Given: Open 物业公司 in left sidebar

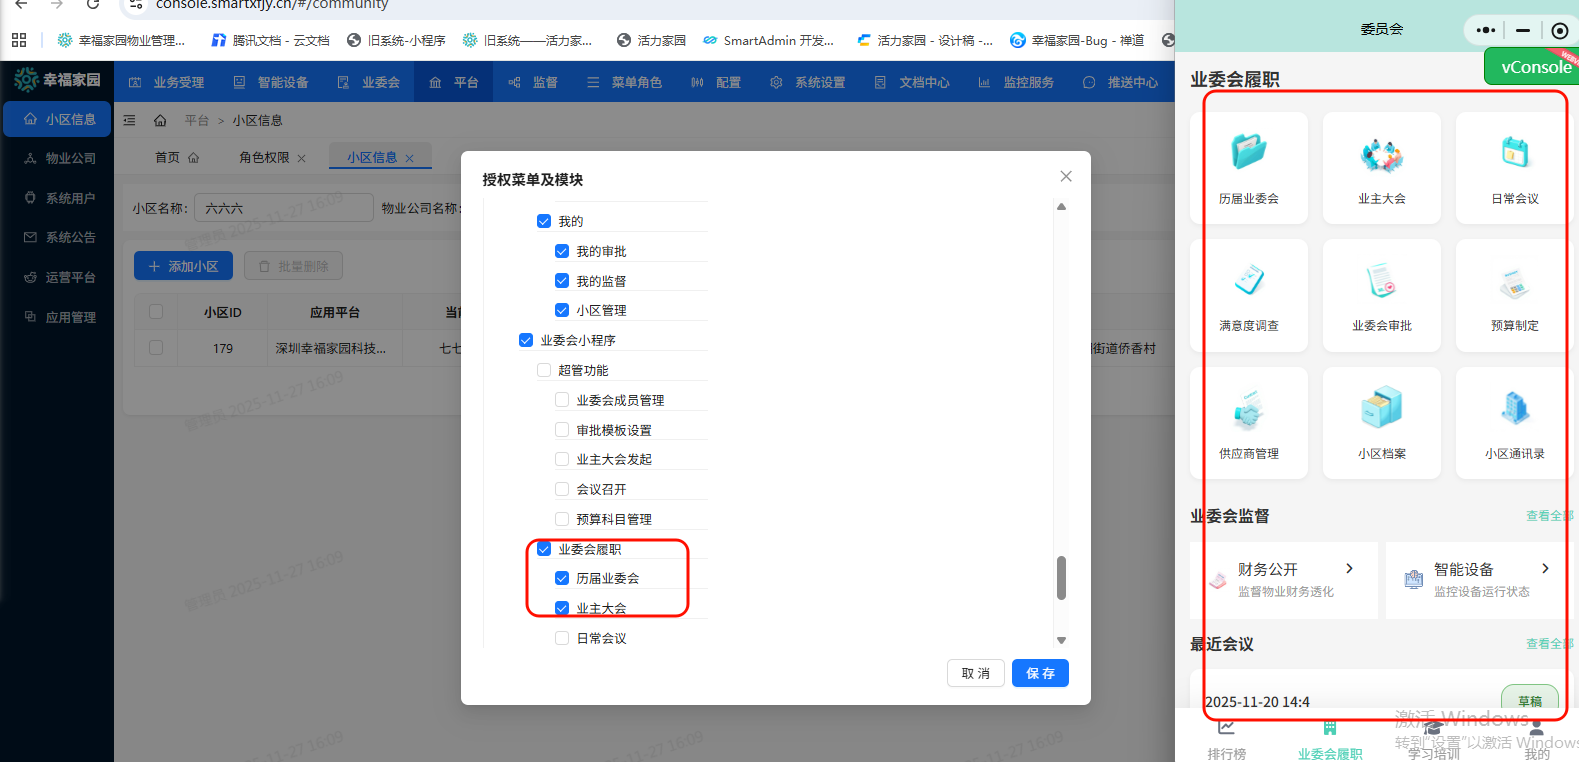Looking at the screenshot, I should 58,158.
